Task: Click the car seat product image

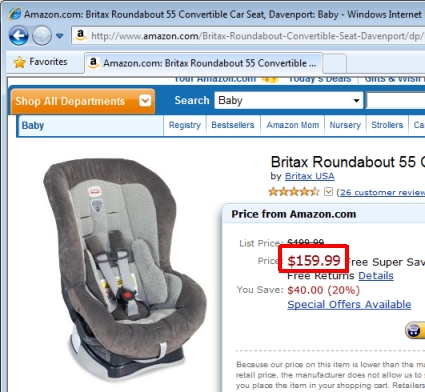Action: tap(124, 270)
